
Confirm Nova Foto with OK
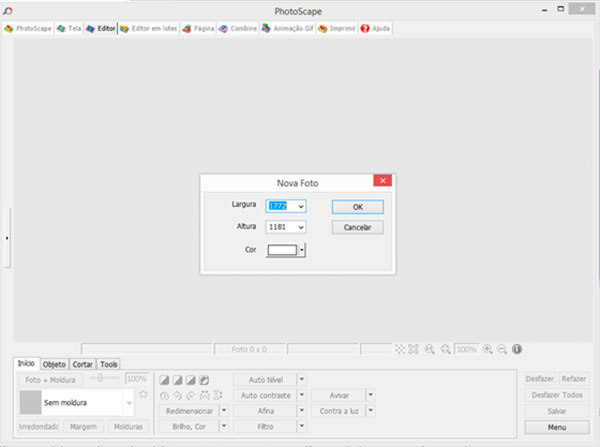pyautogui.click(x=358, y=207)
